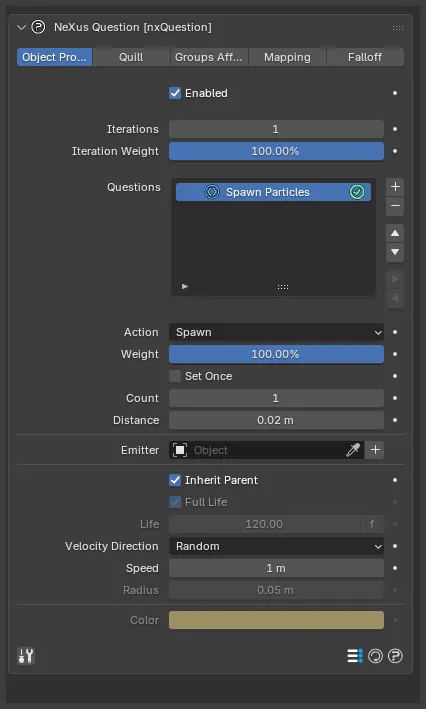Click the circled-P icon at bottom right

pyautogui.click(x=395, y=656)
